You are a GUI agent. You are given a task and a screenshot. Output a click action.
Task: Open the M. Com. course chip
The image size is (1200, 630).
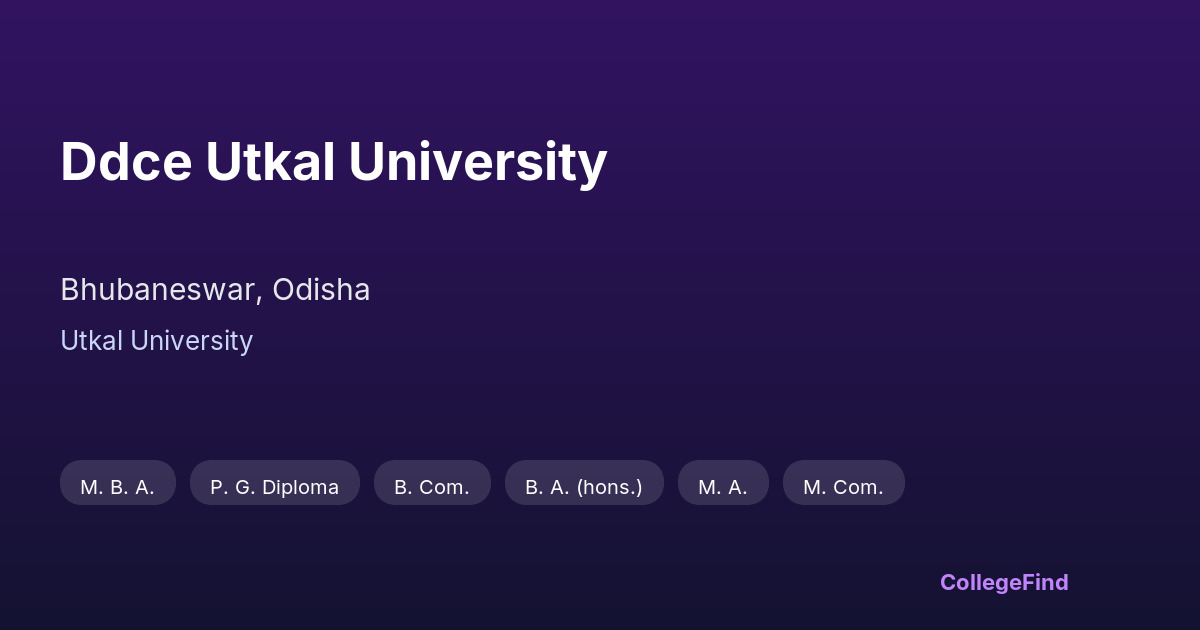point(843,487)
